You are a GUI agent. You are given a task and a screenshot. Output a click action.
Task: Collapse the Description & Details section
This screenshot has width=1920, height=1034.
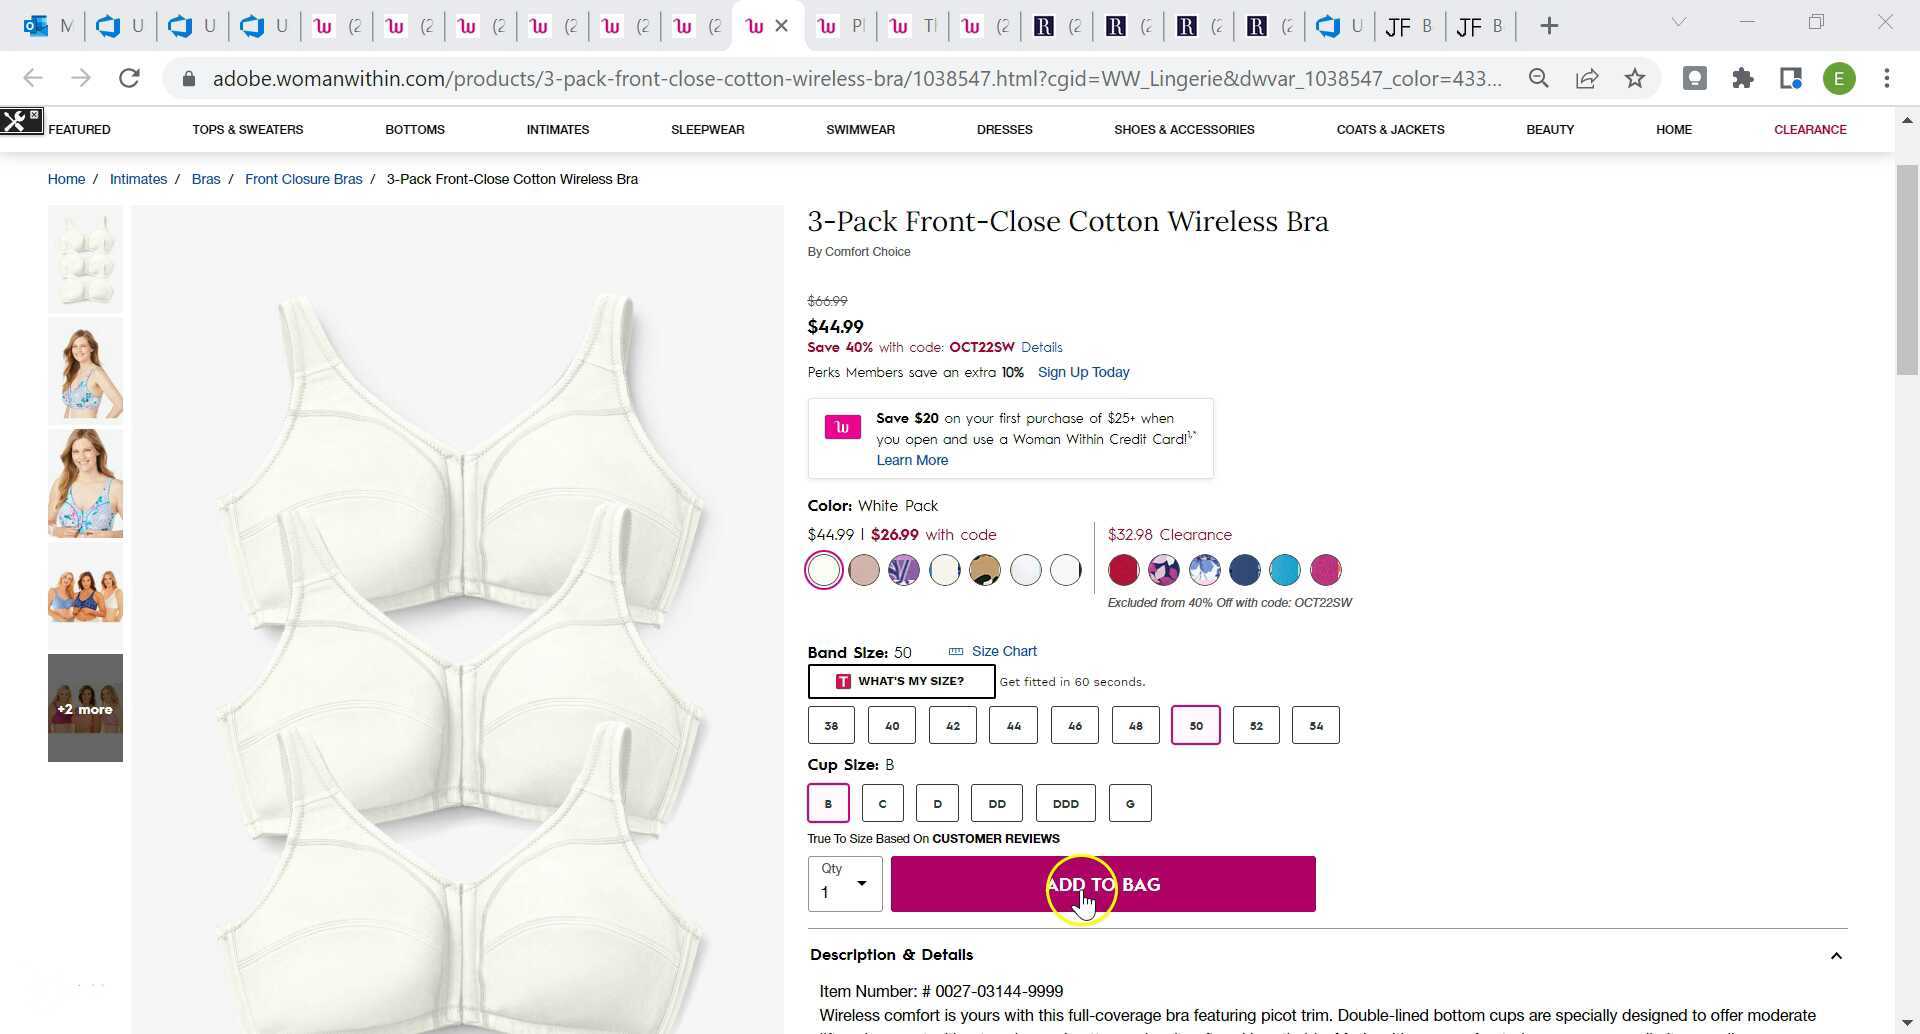(1836, 955)
